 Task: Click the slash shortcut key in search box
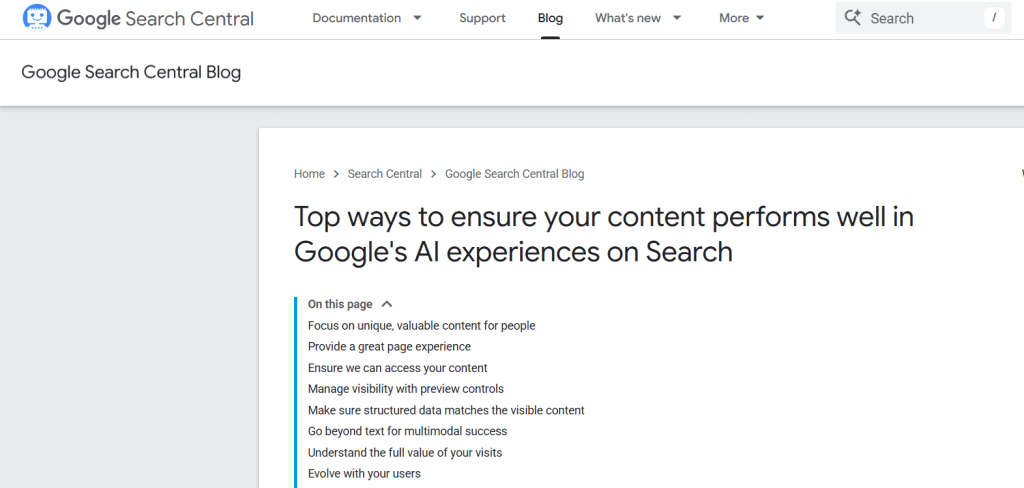[x=993, y=18]
